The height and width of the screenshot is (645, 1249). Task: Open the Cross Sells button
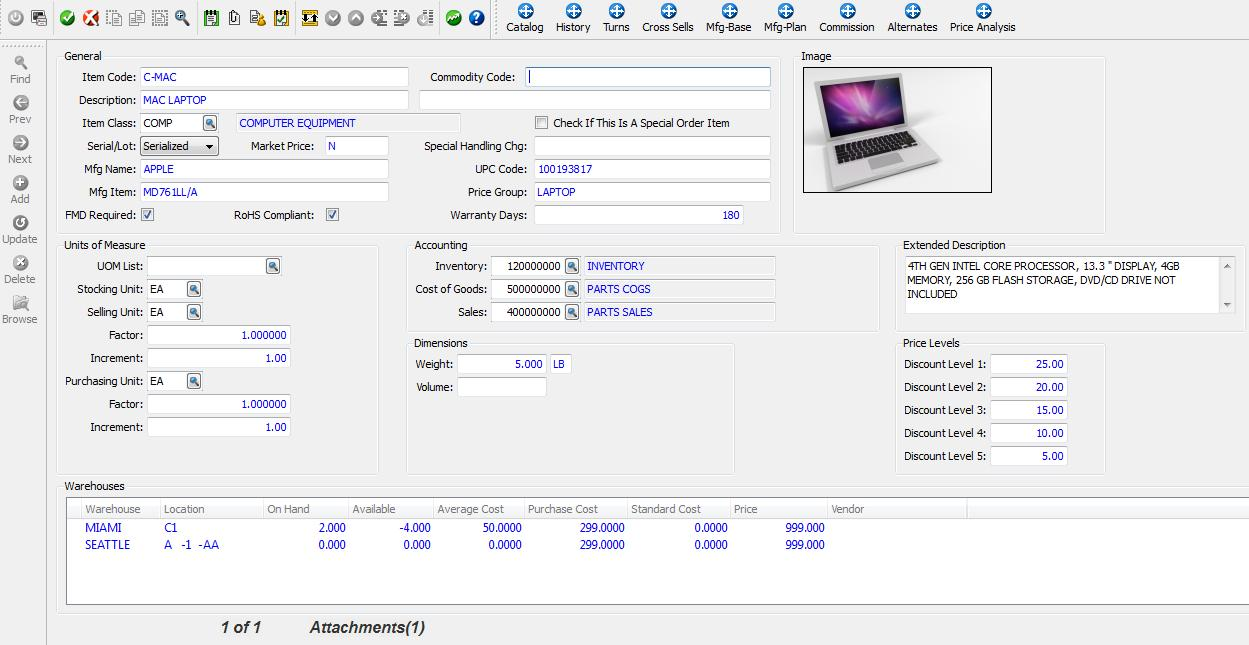667,17
